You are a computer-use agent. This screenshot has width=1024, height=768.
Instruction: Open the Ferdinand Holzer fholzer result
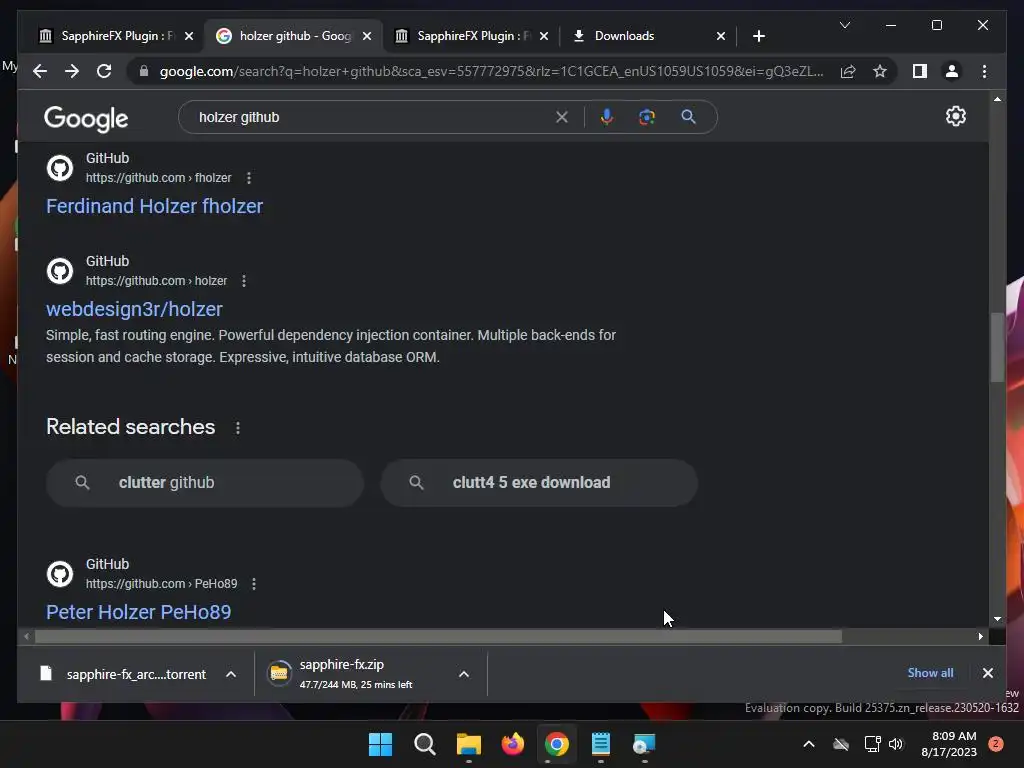click(x=155, y=206)
